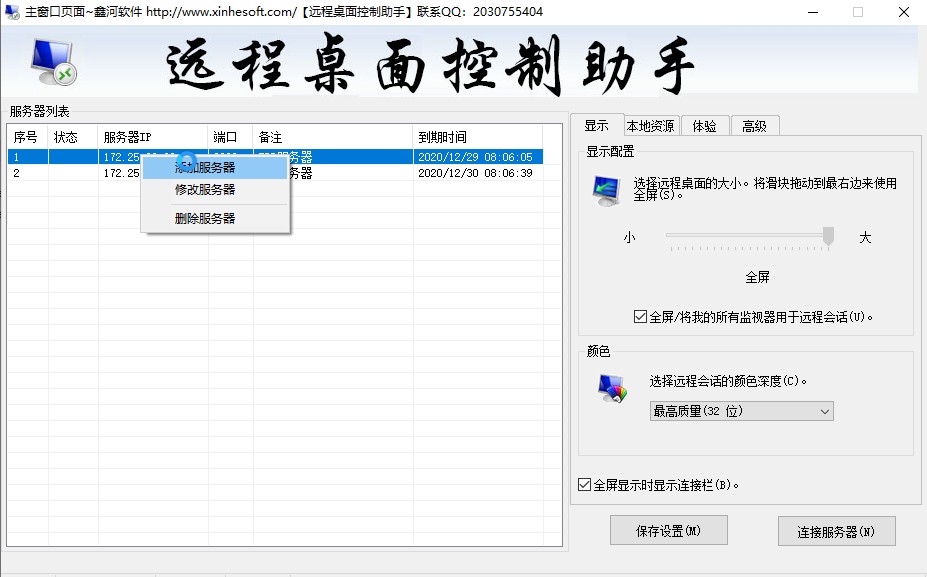Click the 保存设置 button
The image size is (927, 577).
[x=668, y=530]
